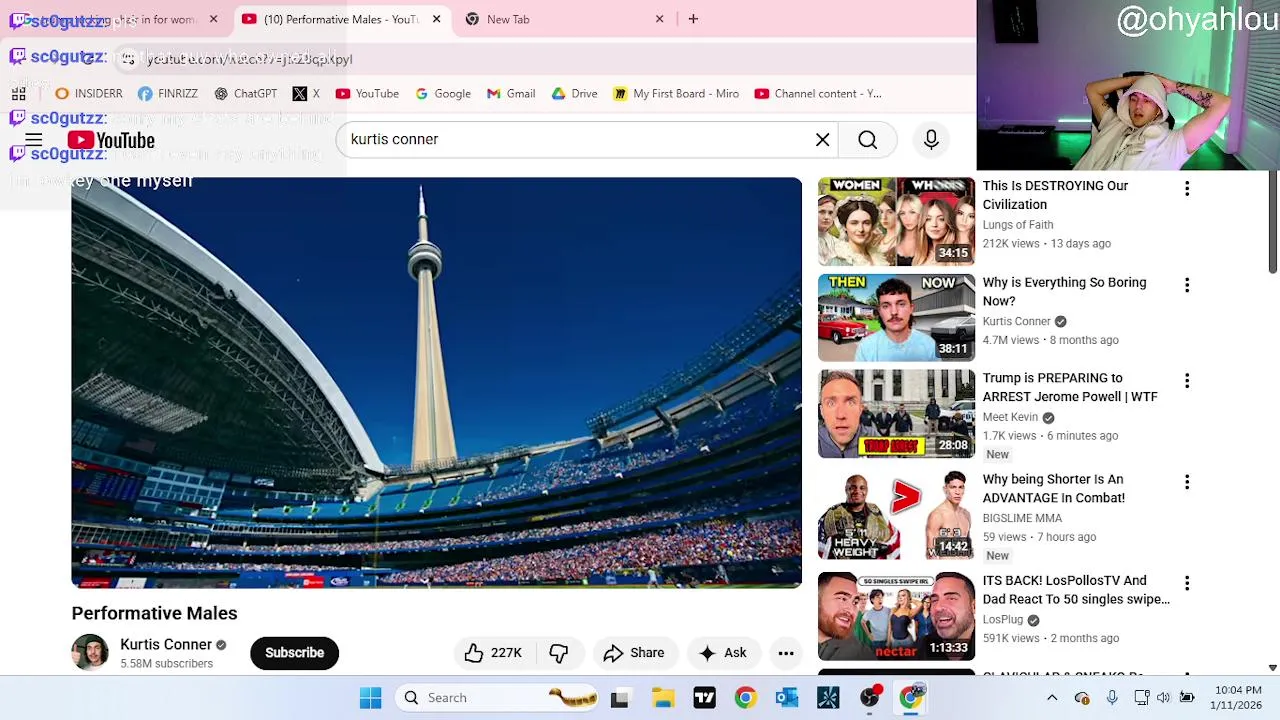Open options for Why is Everything So Boring Now
Screen dimensions: 1280x720
pyautogui.click(x=1187, y=286)
